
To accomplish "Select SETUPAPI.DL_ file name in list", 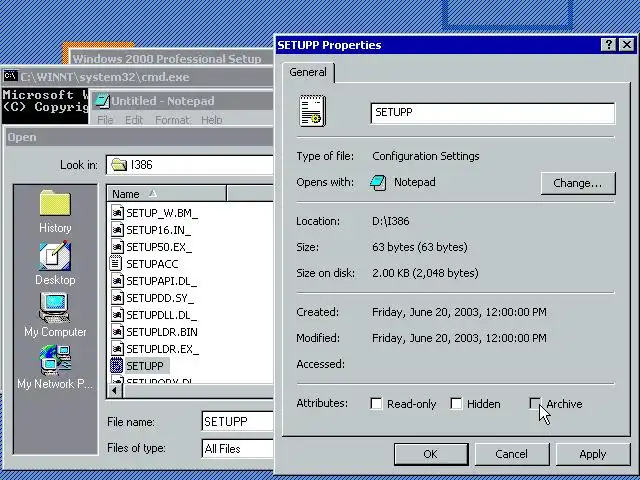I will point(161,281).
